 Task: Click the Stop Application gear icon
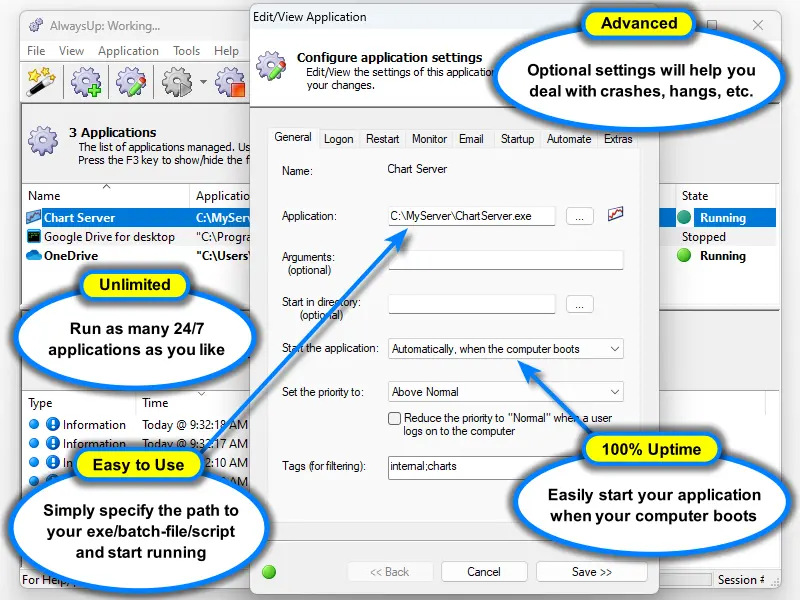[231, 81]
